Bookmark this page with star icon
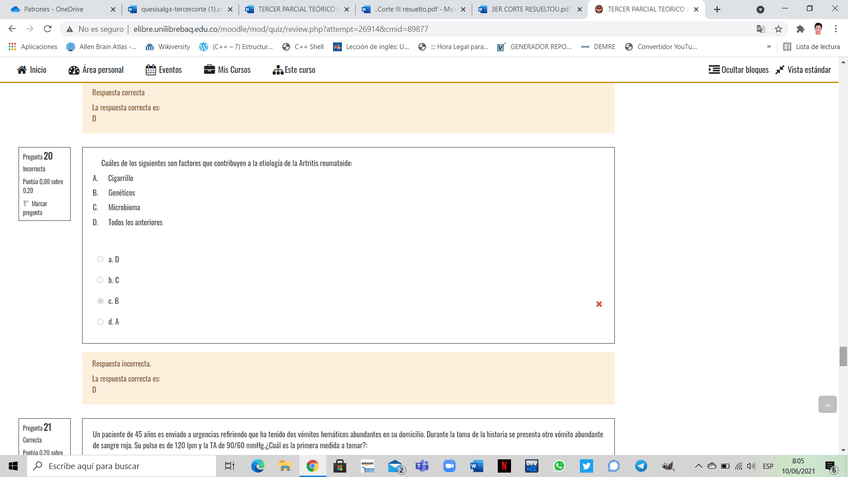The width and height of the screenshot is (848, 477). pyautogui.click(x=778, y=29)
